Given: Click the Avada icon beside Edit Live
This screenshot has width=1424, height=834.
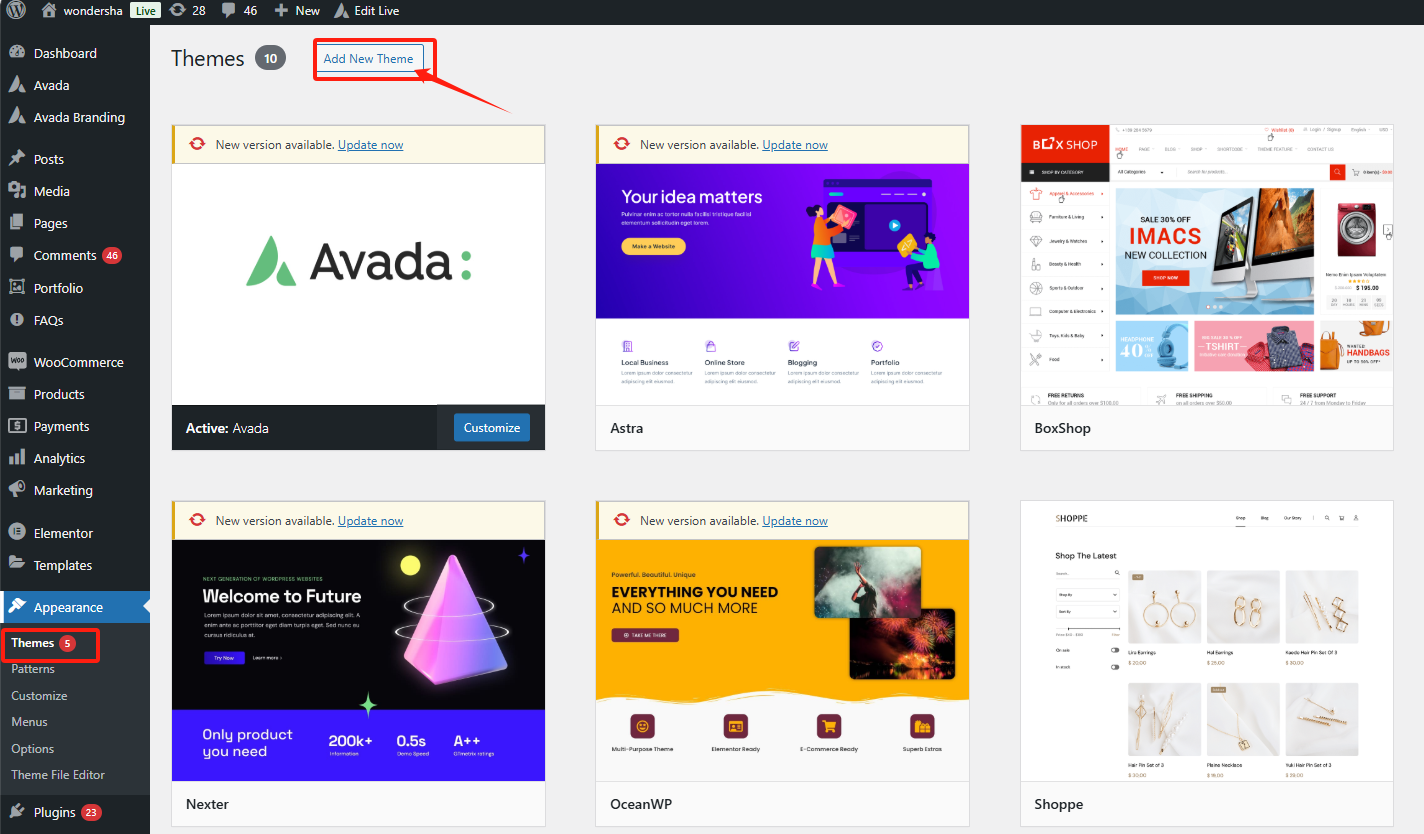Looking at the screenshot, I should tap(341, 11).
